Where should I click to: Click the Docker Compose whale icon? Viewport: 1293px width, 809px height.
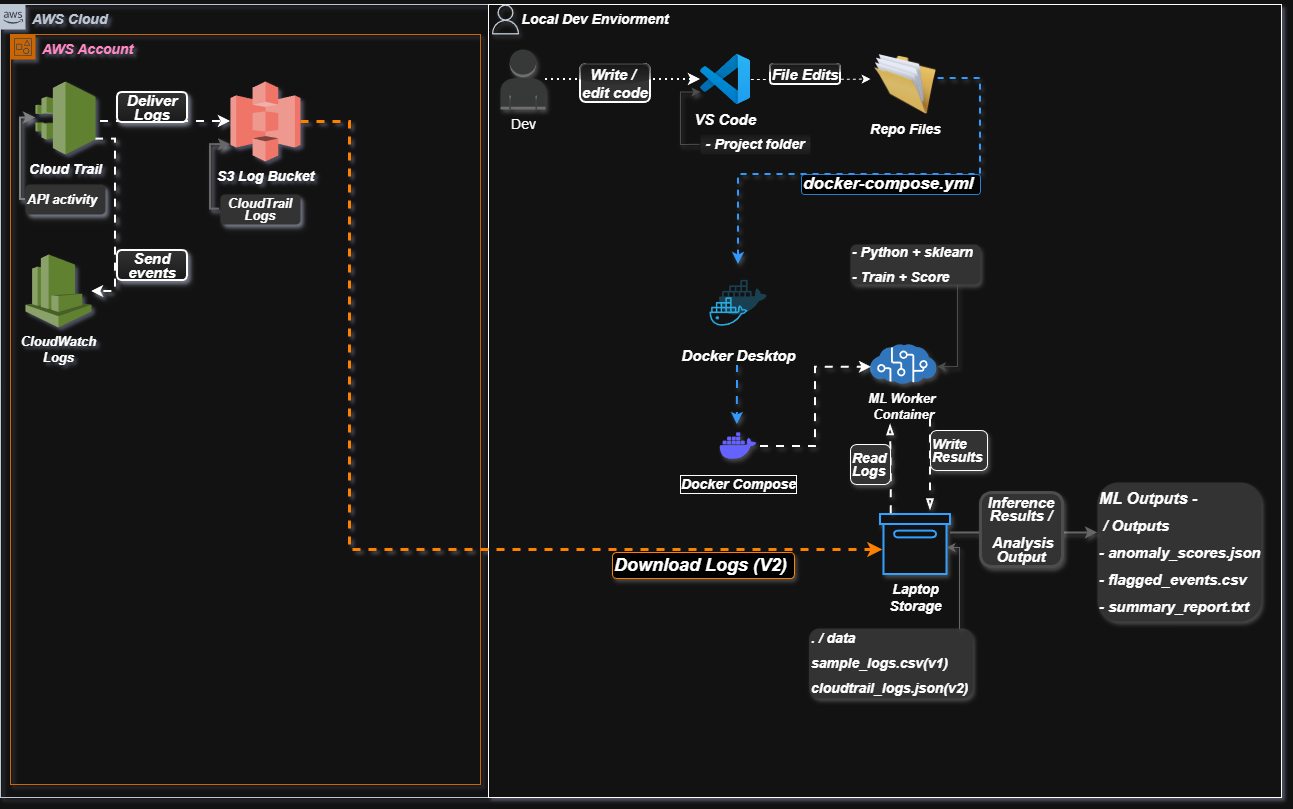click(737, 447)
